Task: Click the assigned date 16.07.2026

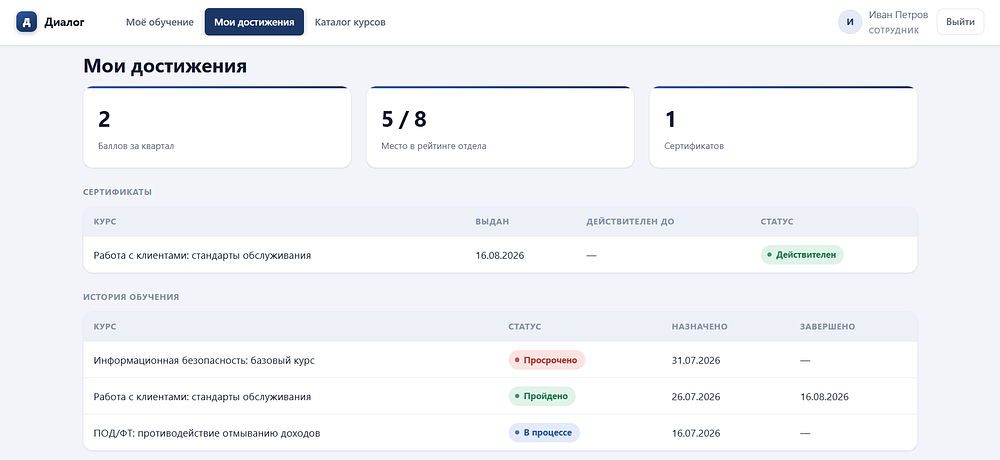Action: coord(696,433)
